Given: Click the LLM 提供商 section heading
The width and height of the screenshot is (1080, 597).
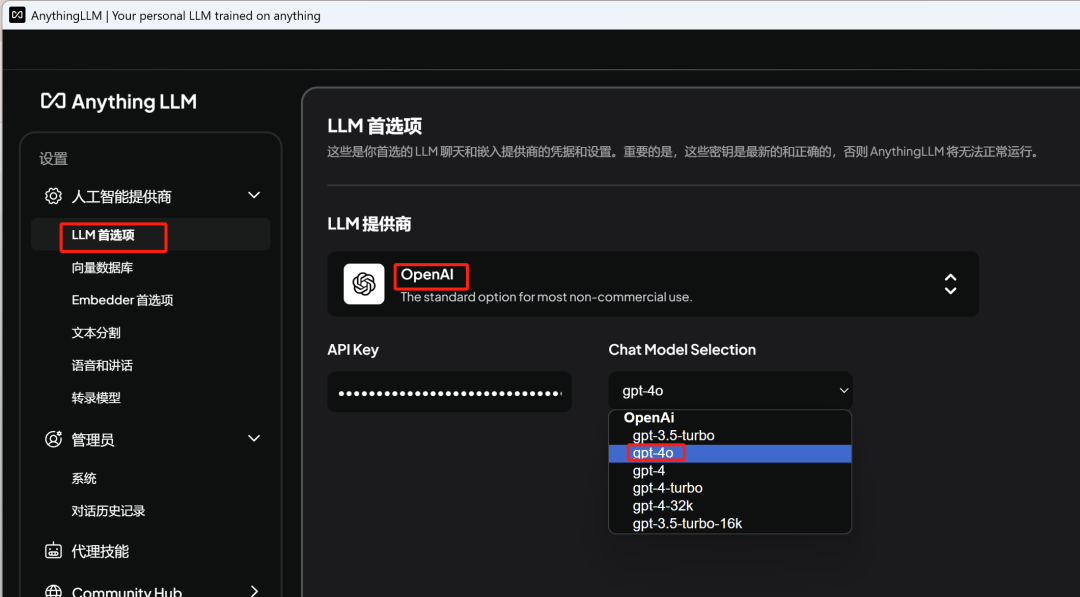Looking at the screenshot, I should click(x=369, y=224).
